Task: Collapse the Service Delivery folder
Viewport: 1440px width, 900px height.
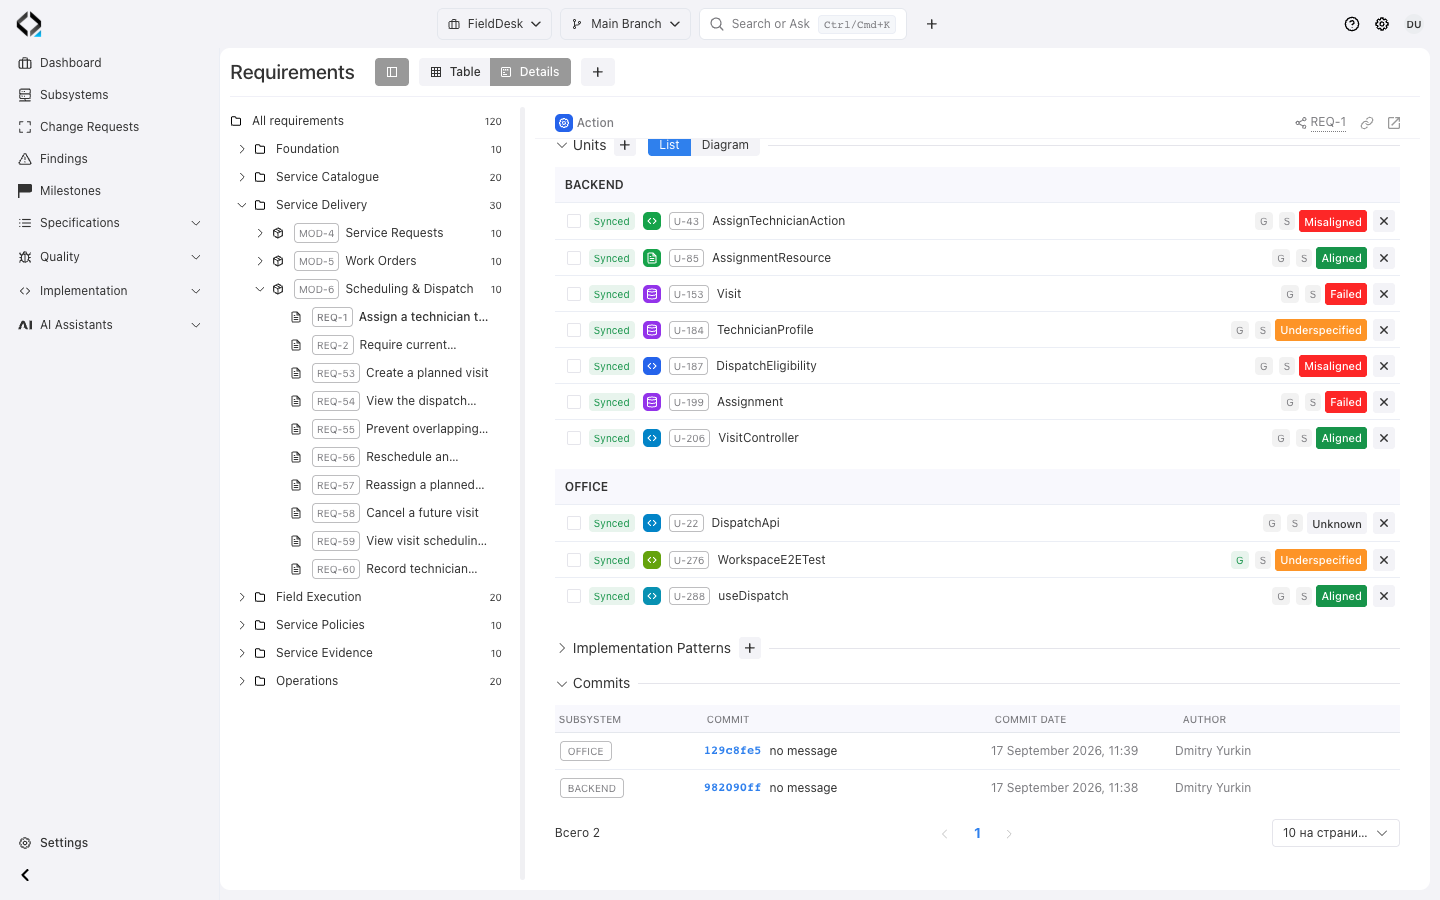Action: click(242, 205)
